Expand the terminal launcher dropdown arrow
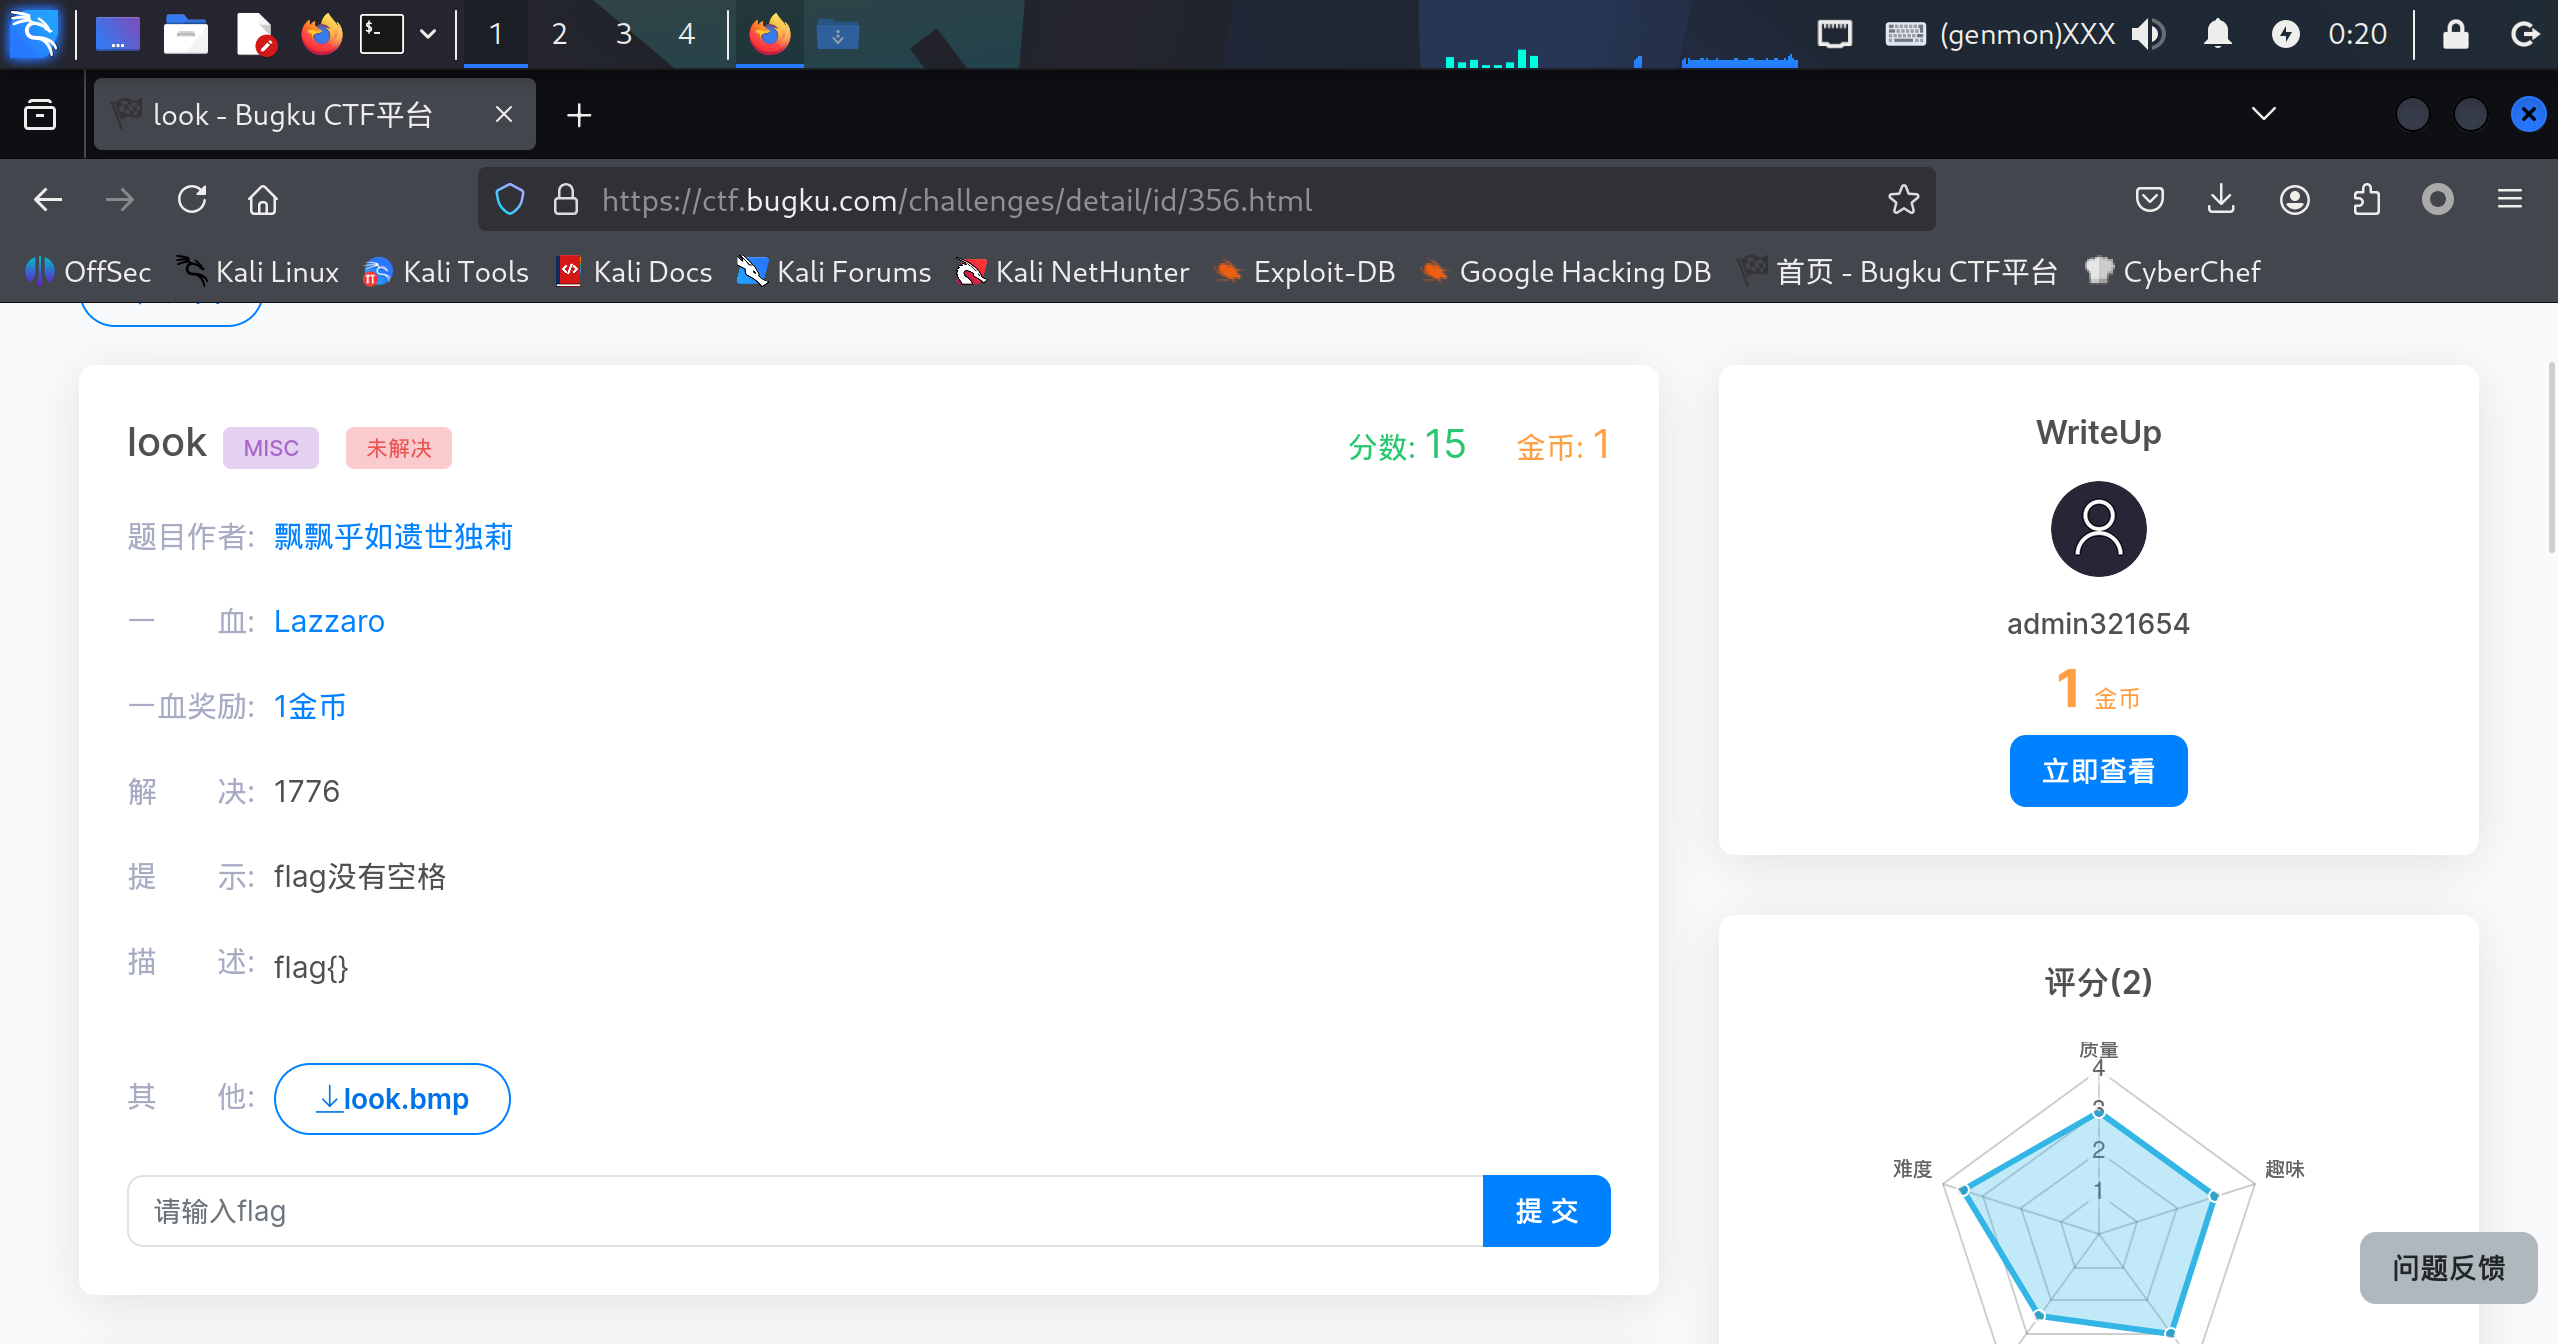The height and width of the screenshot is (1344, 2558). (x=428, y=35)
